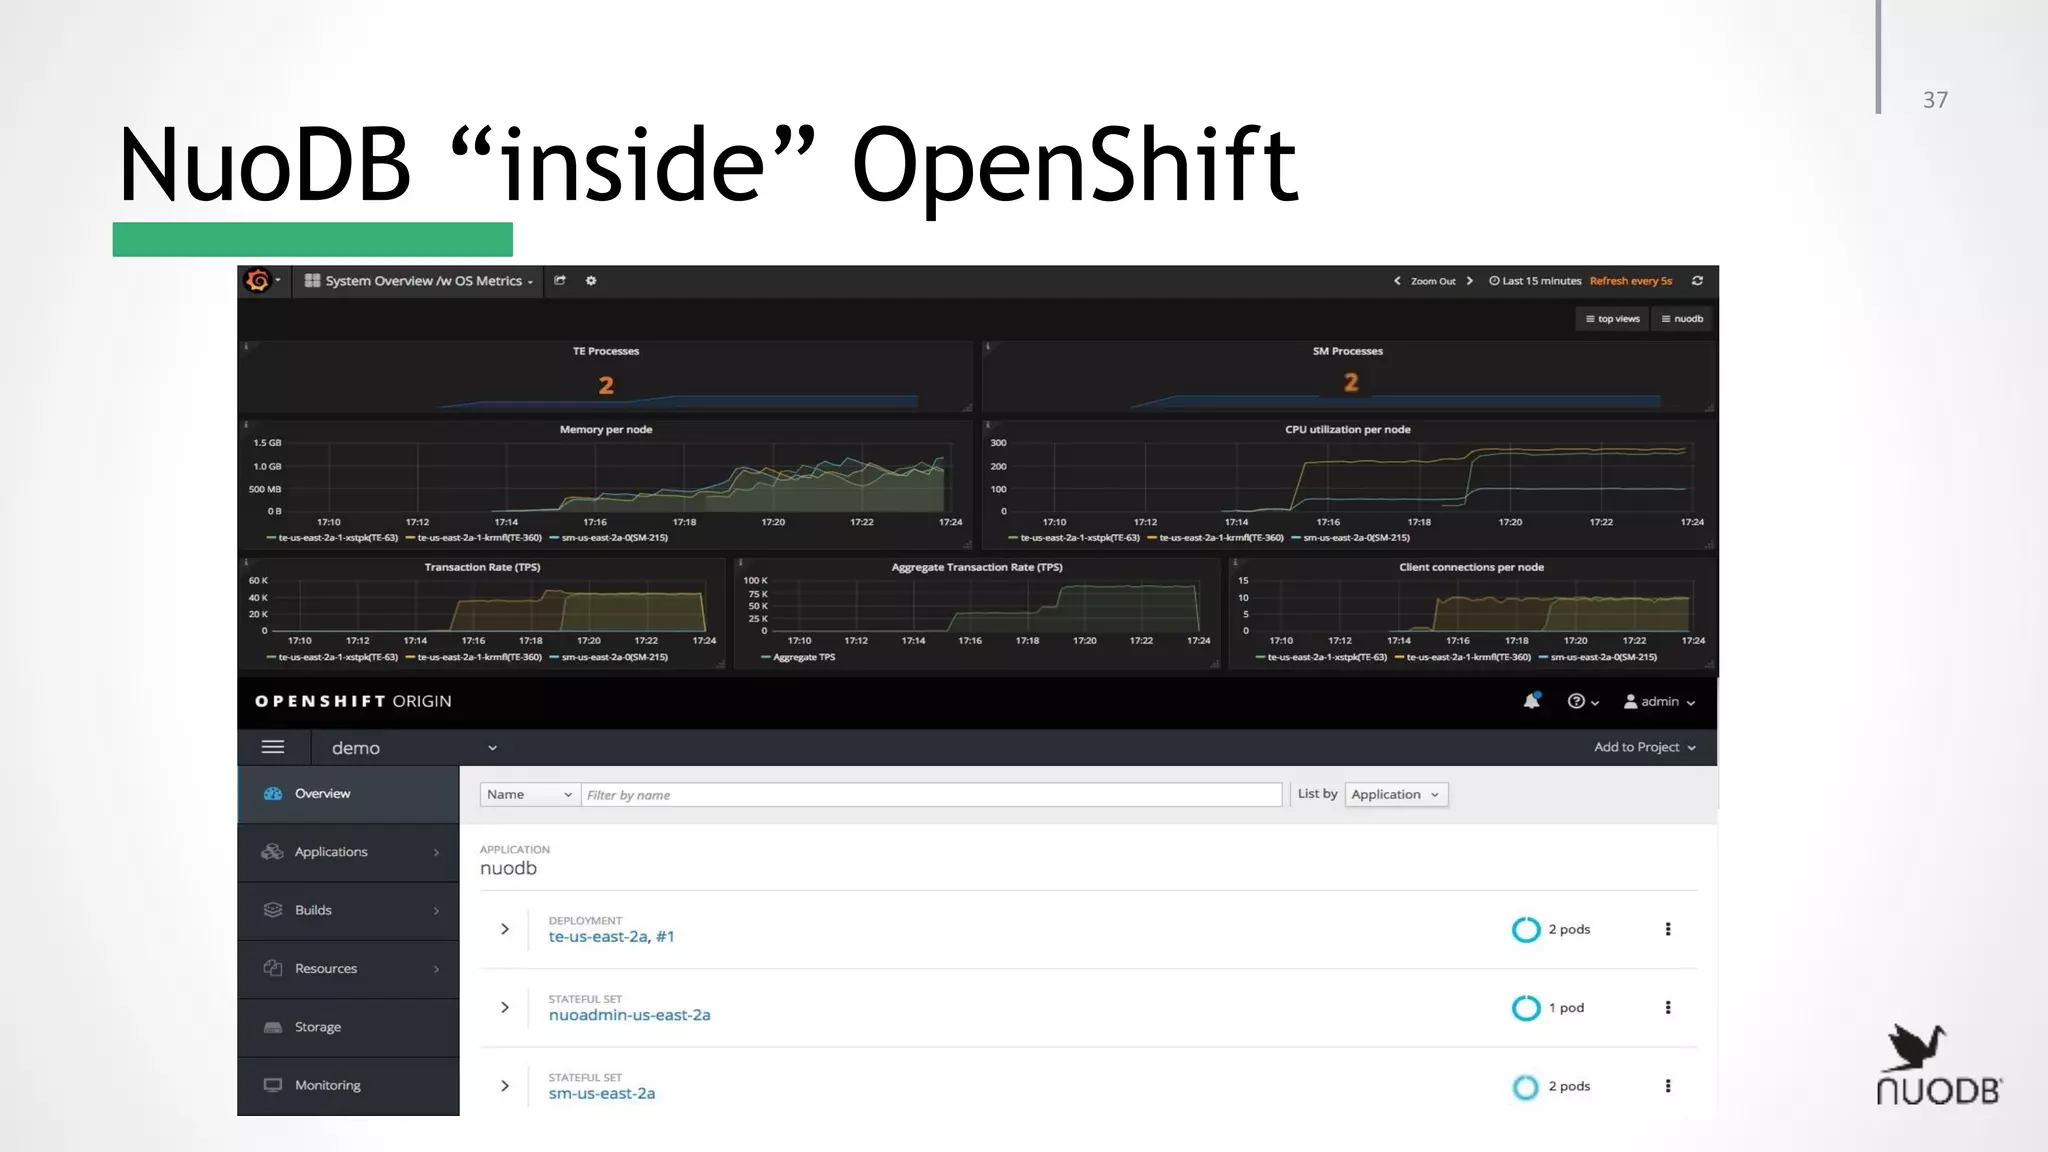Screen dimensions: 2048x1152
Task: Open TE Processes panel title
Action: coord(605,351)
